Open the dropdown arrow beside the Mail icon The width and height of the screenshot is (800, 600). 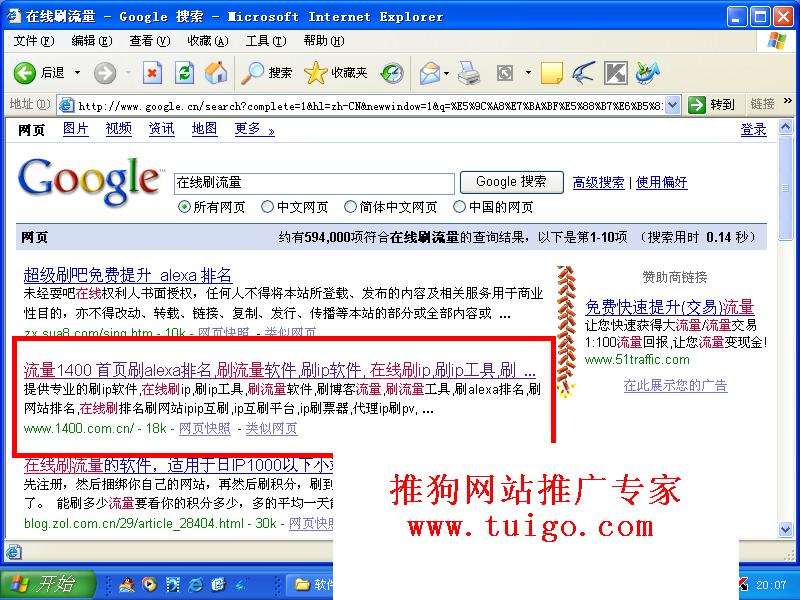pos(446,73)
